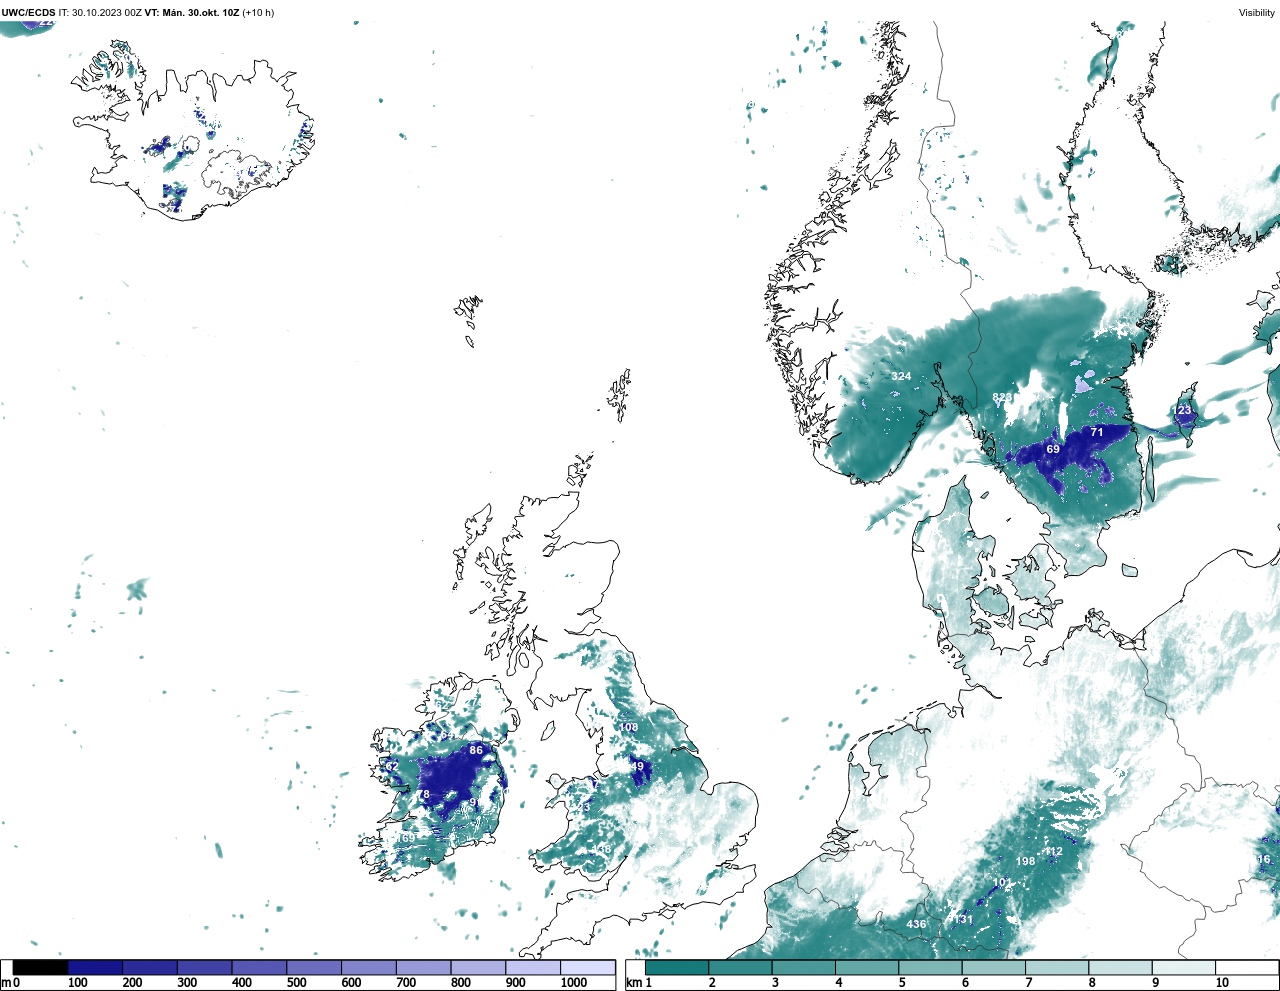The height and width of the screenshot is (991, 1280).
Task: Click the "78" value over western Ireland
Action: point(423,795)
